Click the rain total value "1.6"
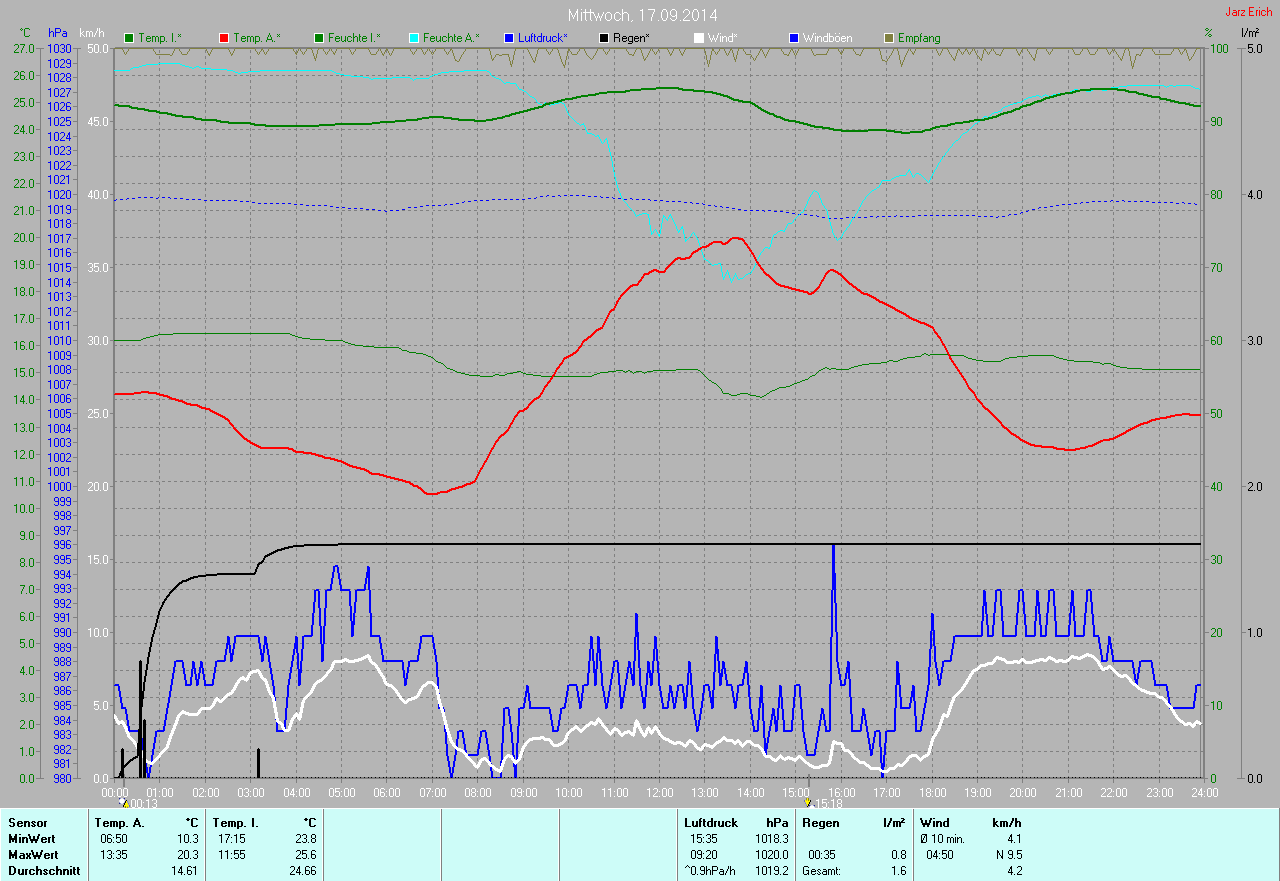Image resolution: width=1280 pixels, height=881 pixels. click(898, 871)
